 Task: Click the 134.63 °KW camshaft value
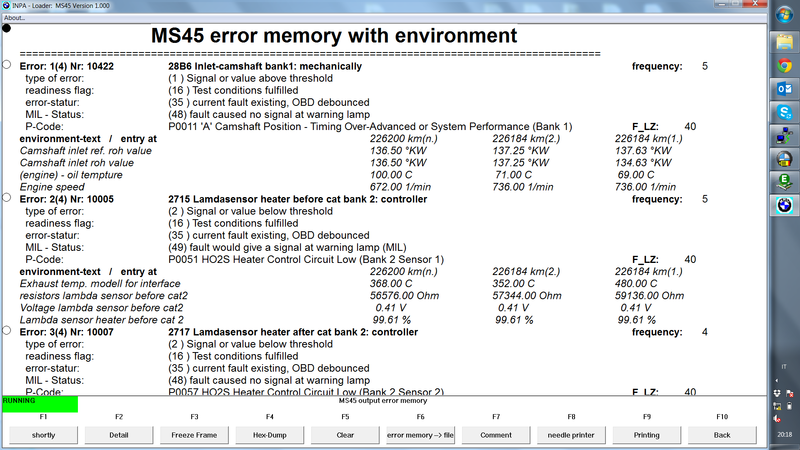643,163
